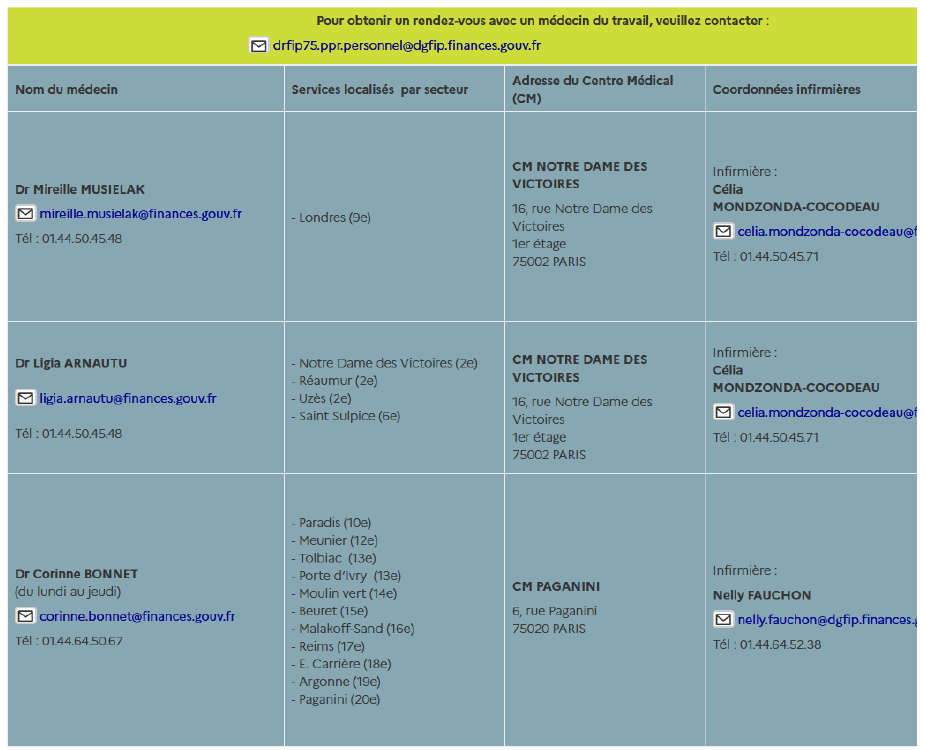Select the name 'Dr Ligia ARNAUTU'
The height and width of the screenshot is (750, 925).
tap(71, 363)
